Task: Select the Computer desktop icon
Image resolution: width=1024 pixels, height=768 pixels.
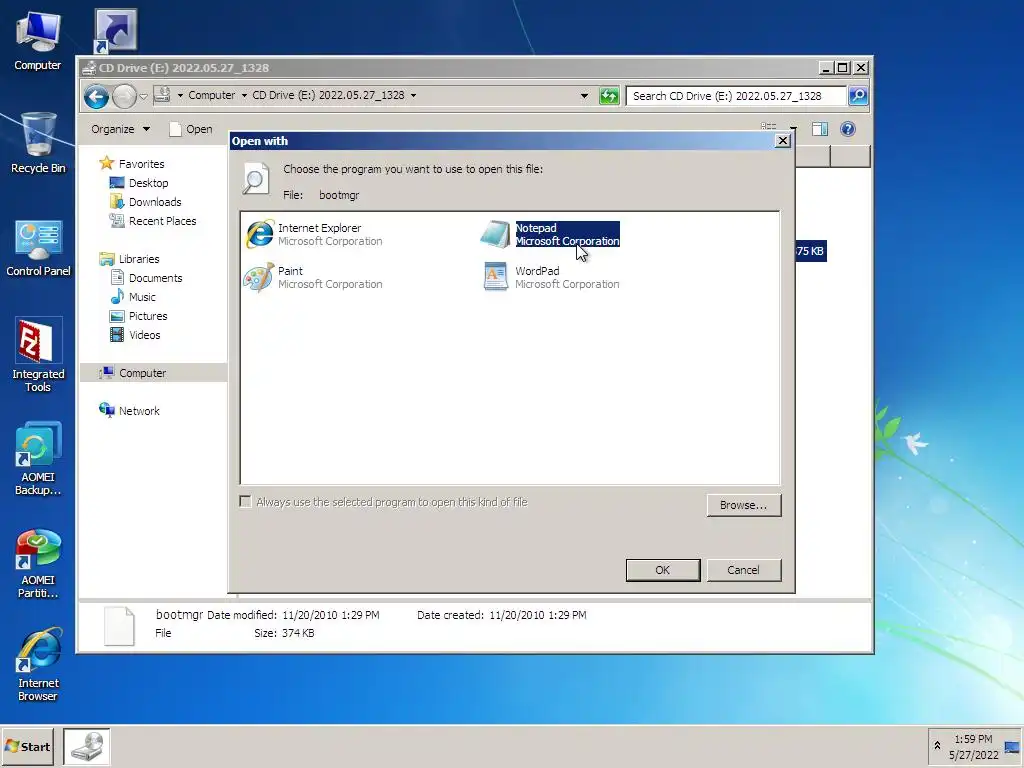Action: (38, 41)
